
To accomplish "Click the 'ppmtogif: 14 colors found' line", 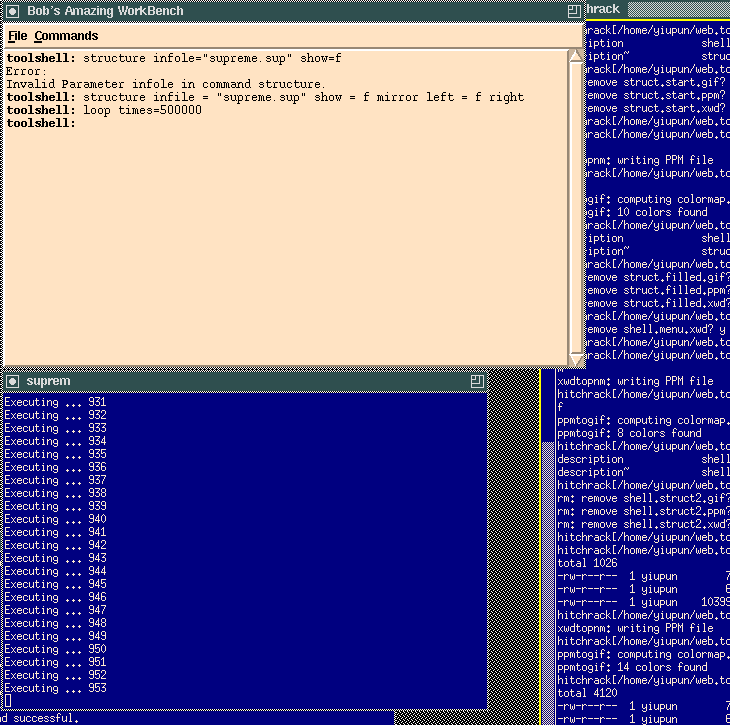I will point(632,667).
